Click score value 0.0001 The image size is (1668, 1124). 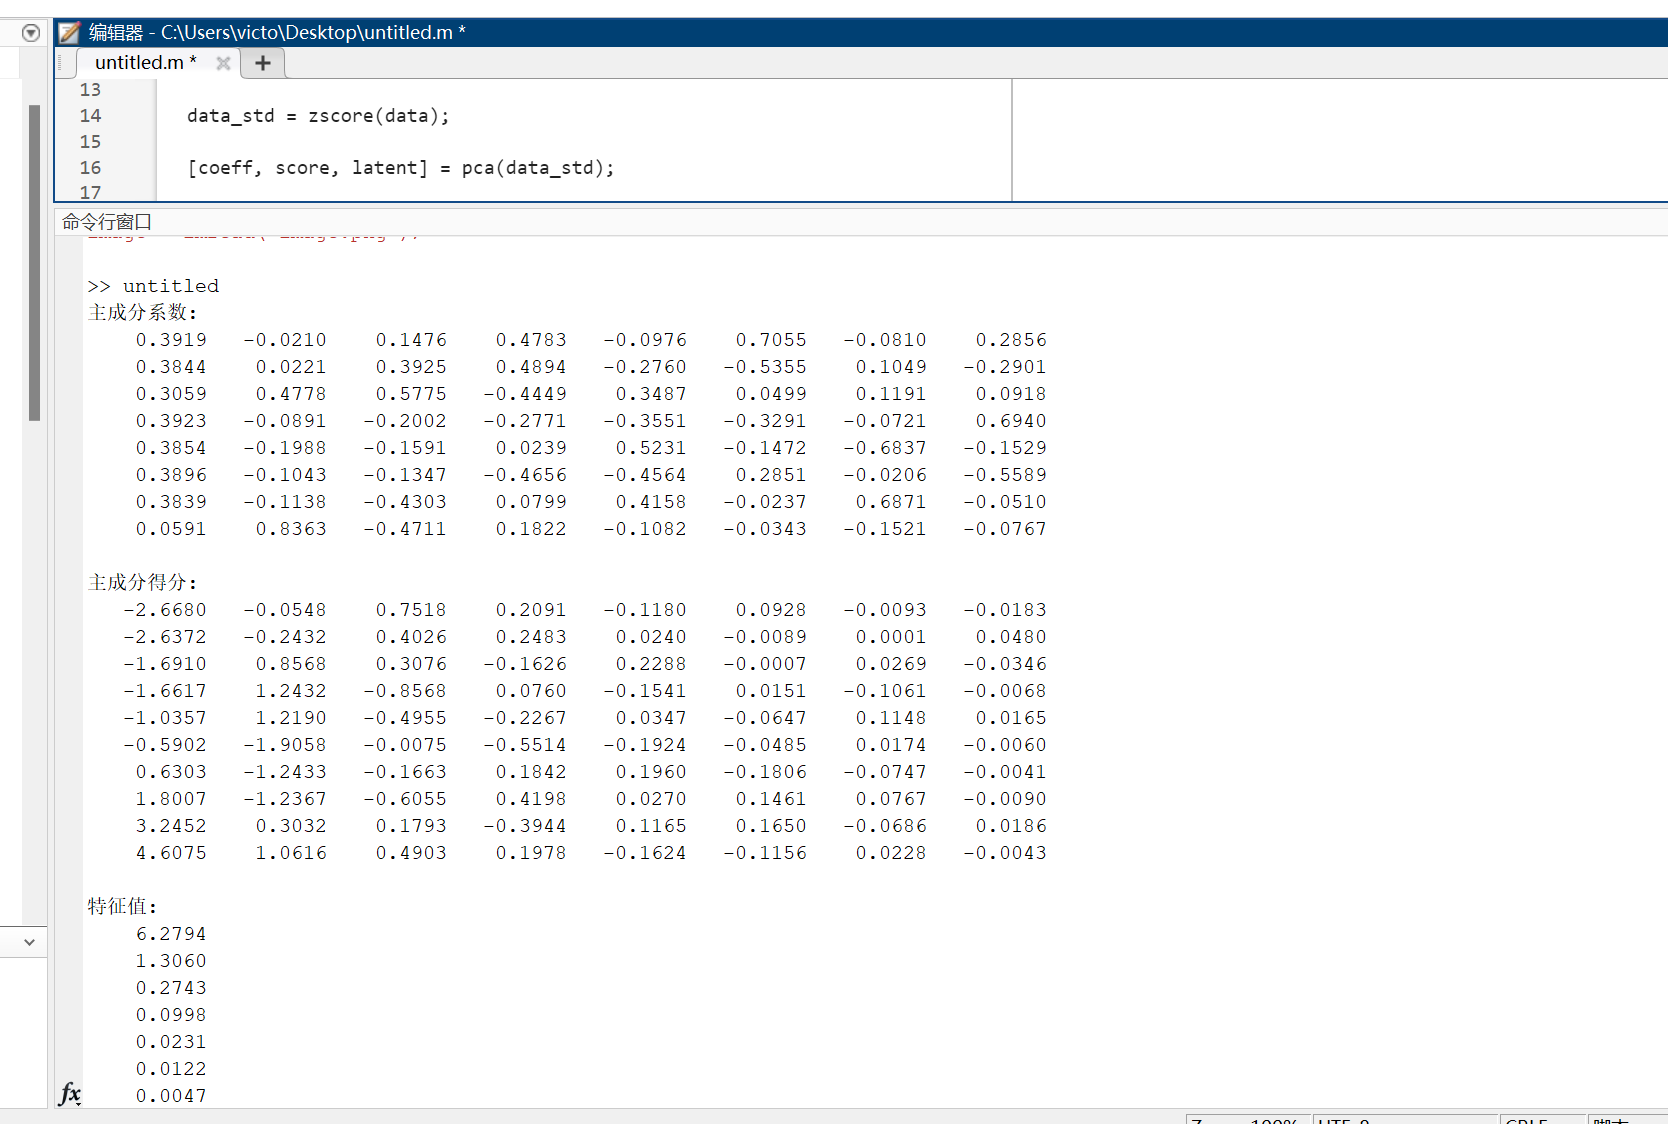point(891,637)
